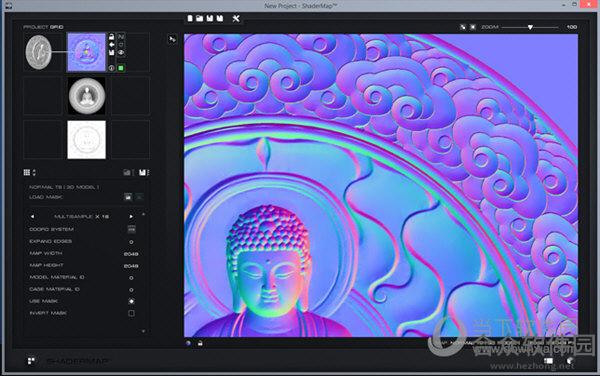Click the middle icon in node option column
600x376 pixels.
point(121,44)
